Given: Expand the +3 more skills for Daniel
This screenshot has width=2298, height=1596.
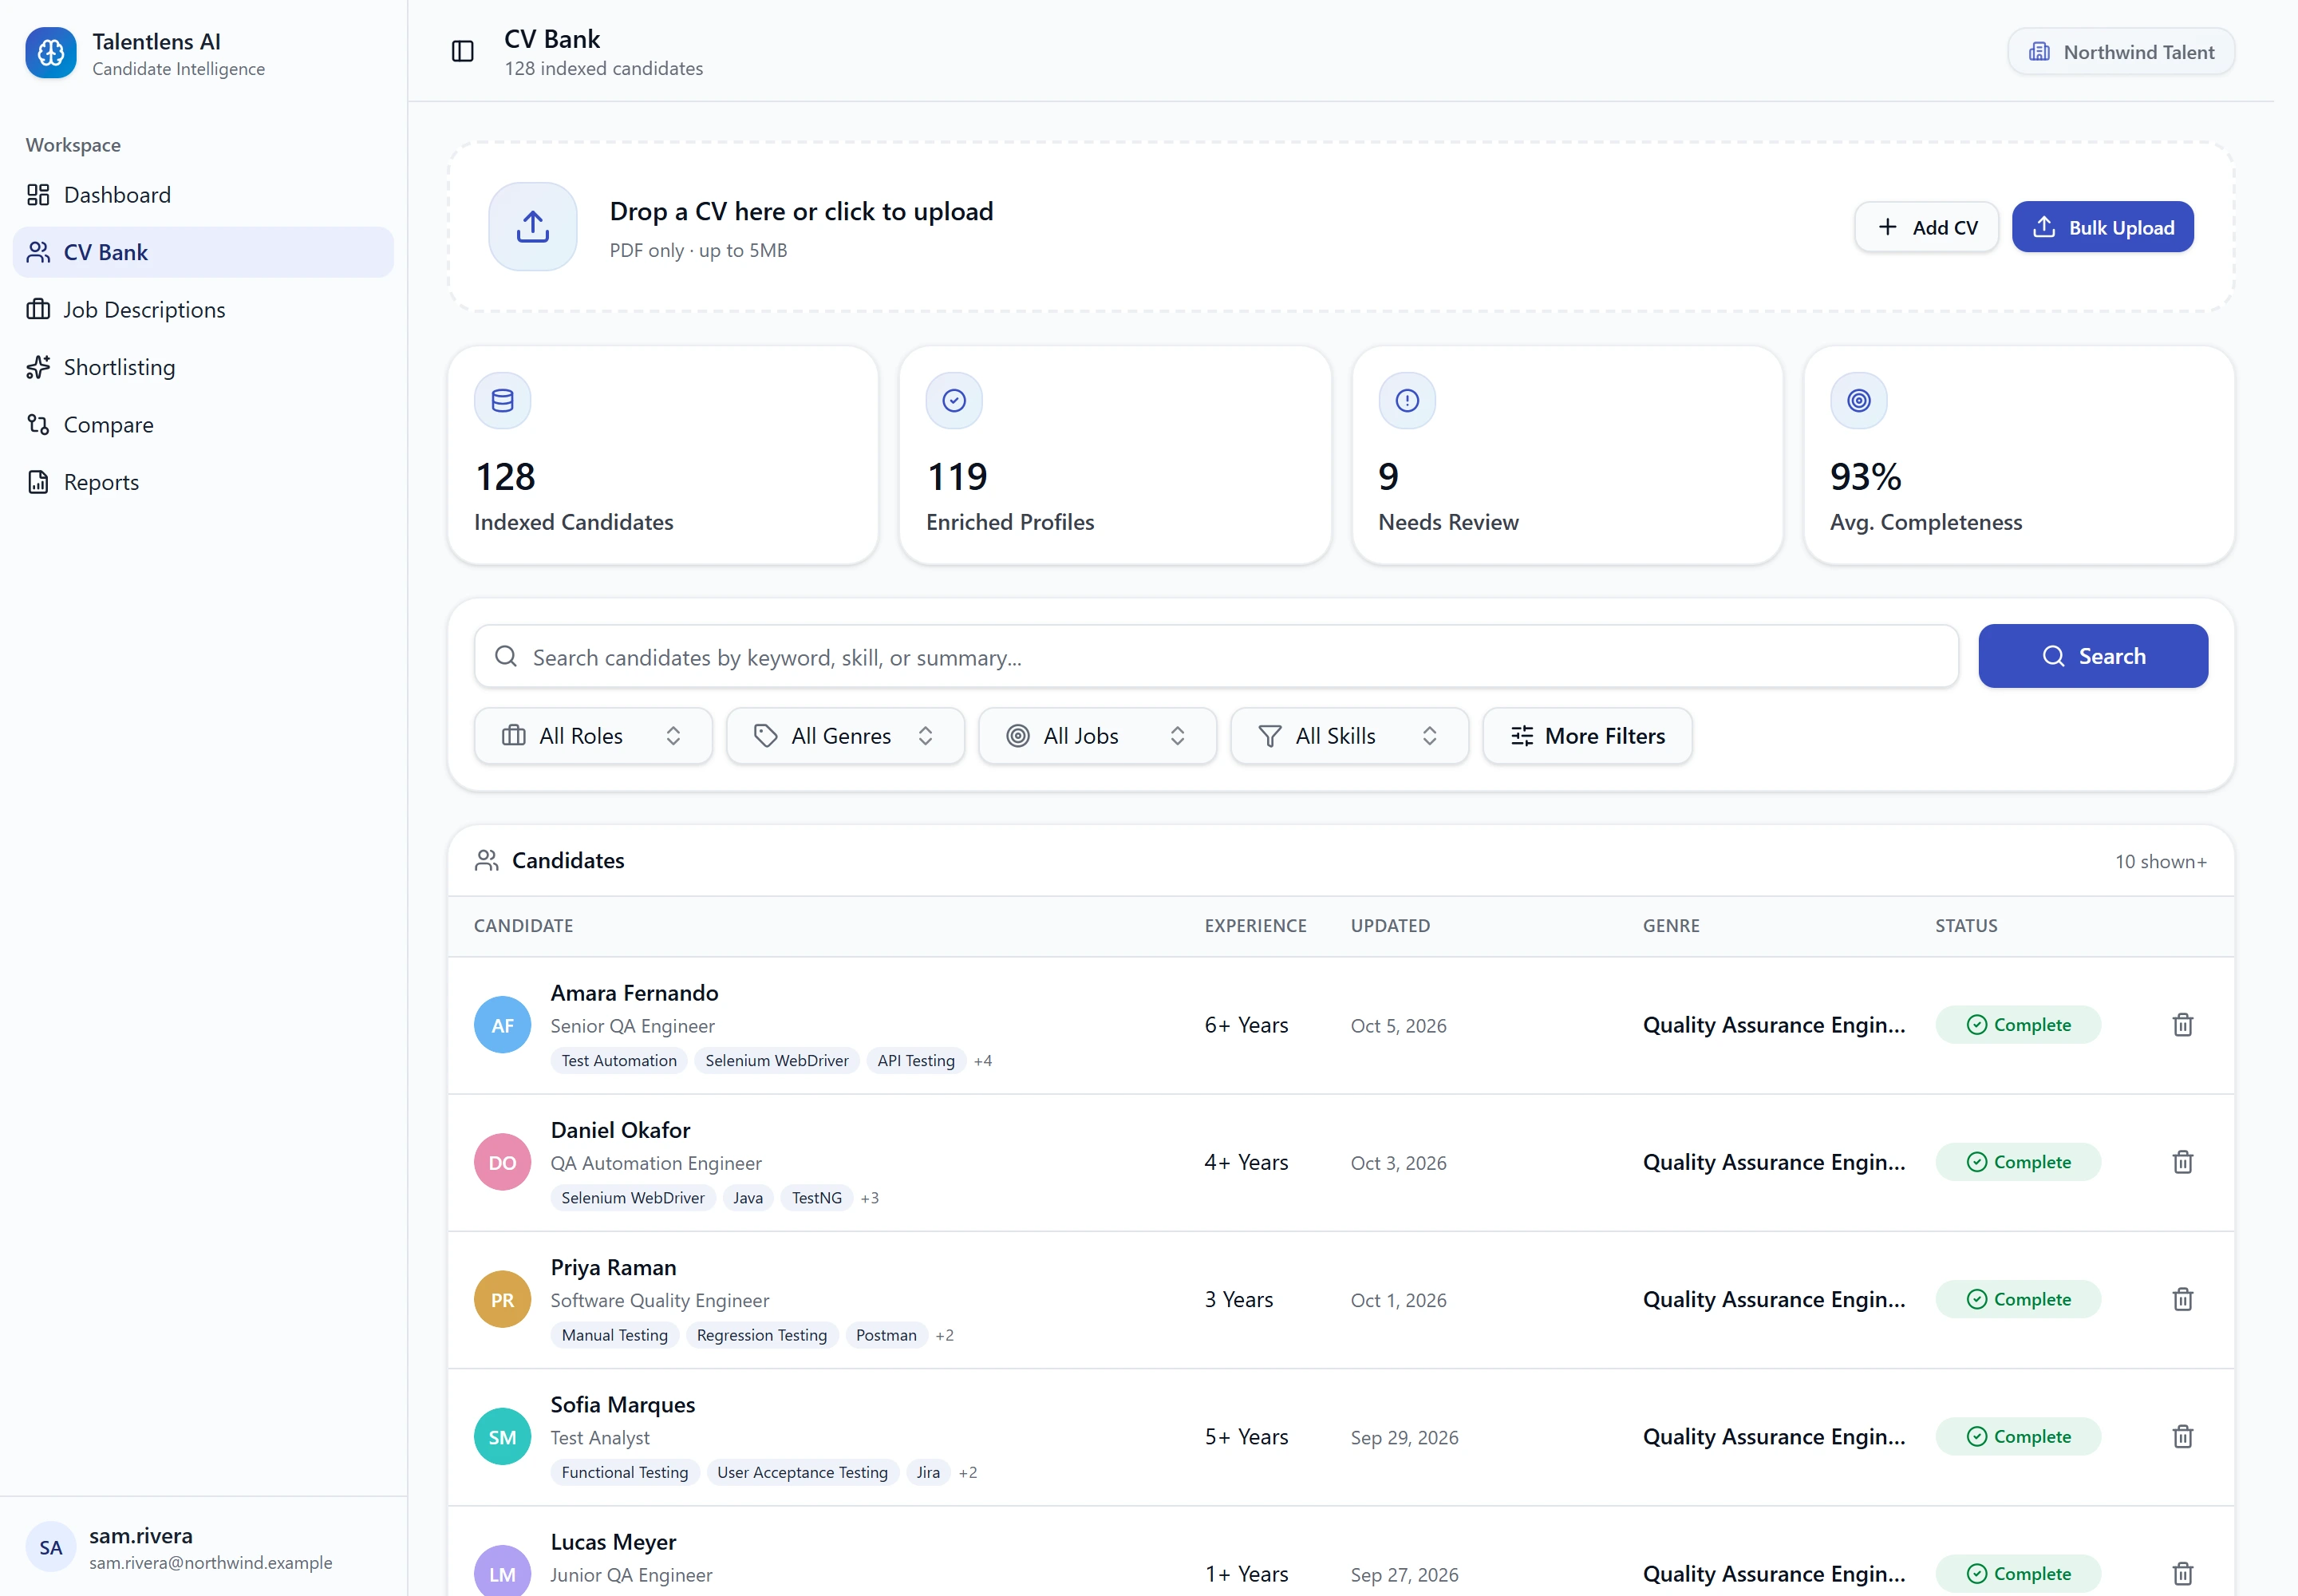Looking at the screenshot, I should 870,1198.
